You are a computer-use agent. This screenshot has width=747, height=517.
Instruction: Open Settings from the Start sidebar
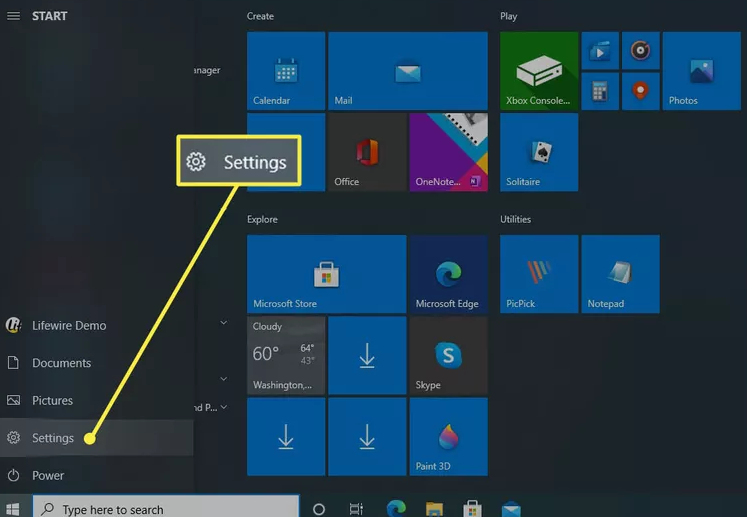click(x=97, y=438)
